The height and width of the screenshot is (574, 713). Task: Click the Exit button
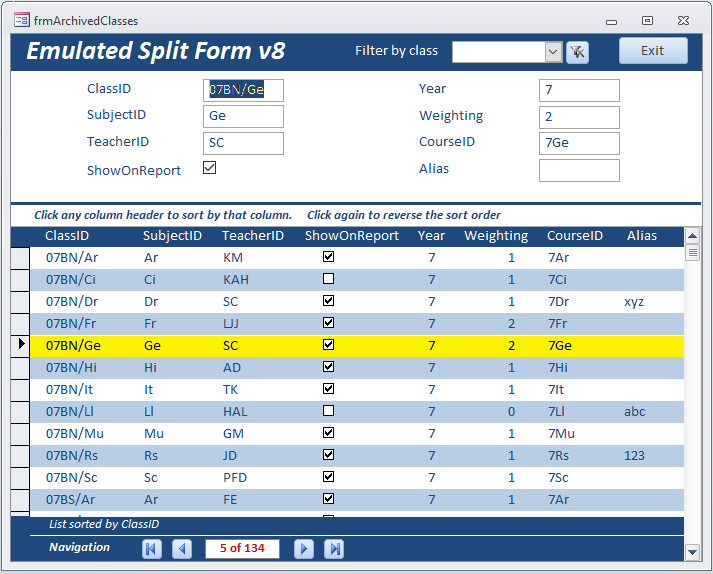653,50
